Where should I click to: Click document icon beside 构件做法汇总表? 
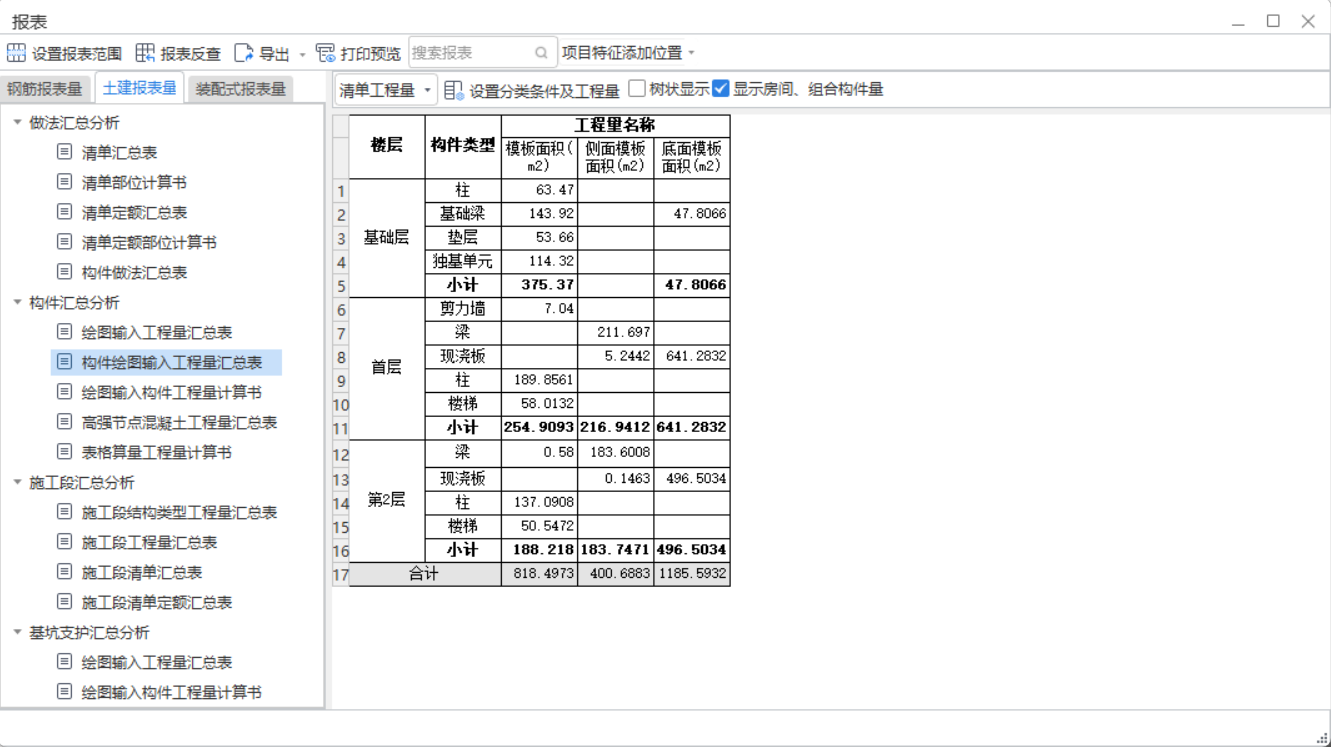[x=65, y=272]
